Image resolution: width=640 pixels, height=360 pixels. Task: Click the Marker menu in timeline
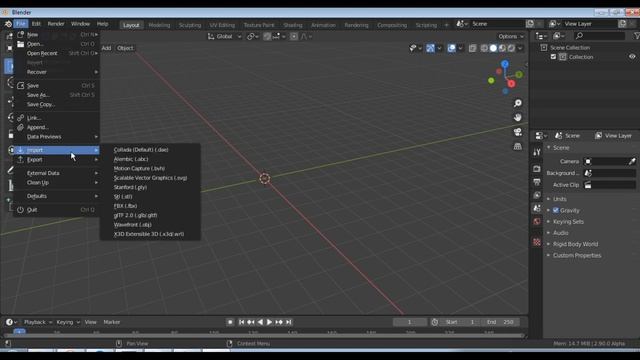(111, 322)
